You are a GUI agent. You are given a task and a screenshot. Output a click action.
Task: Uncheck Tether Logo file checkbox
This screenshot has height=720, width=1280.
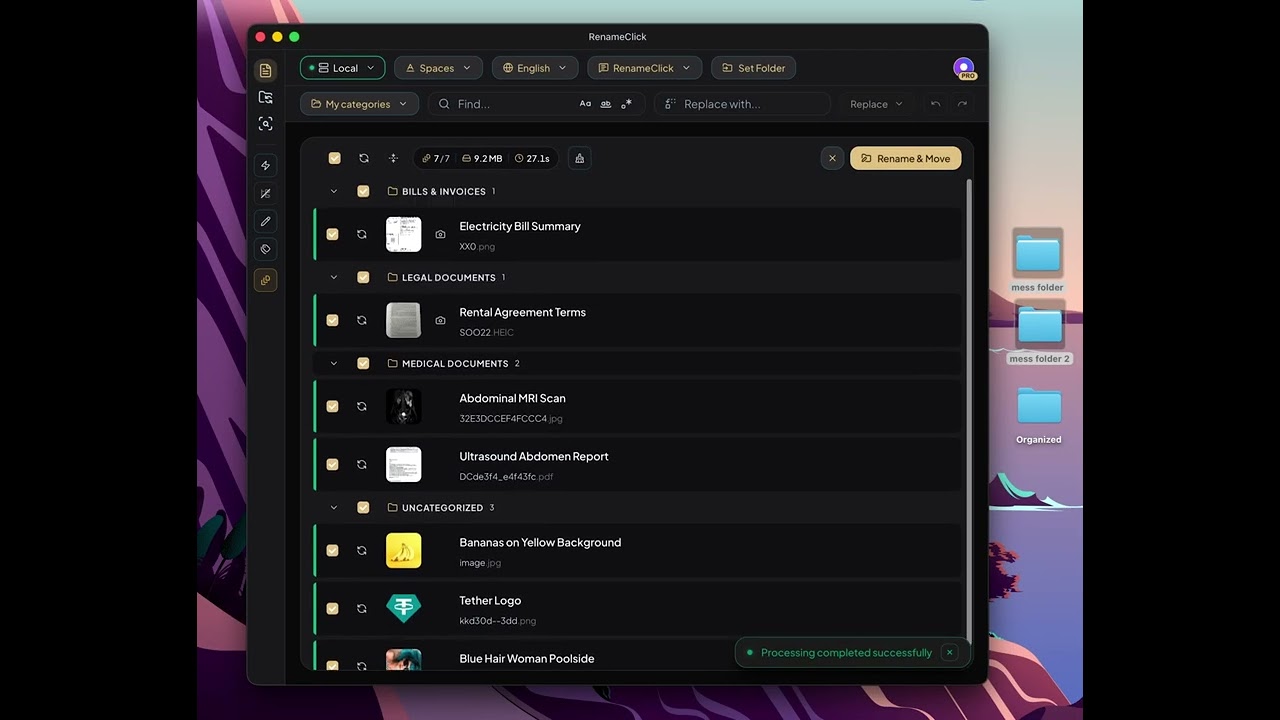[332, 608]
